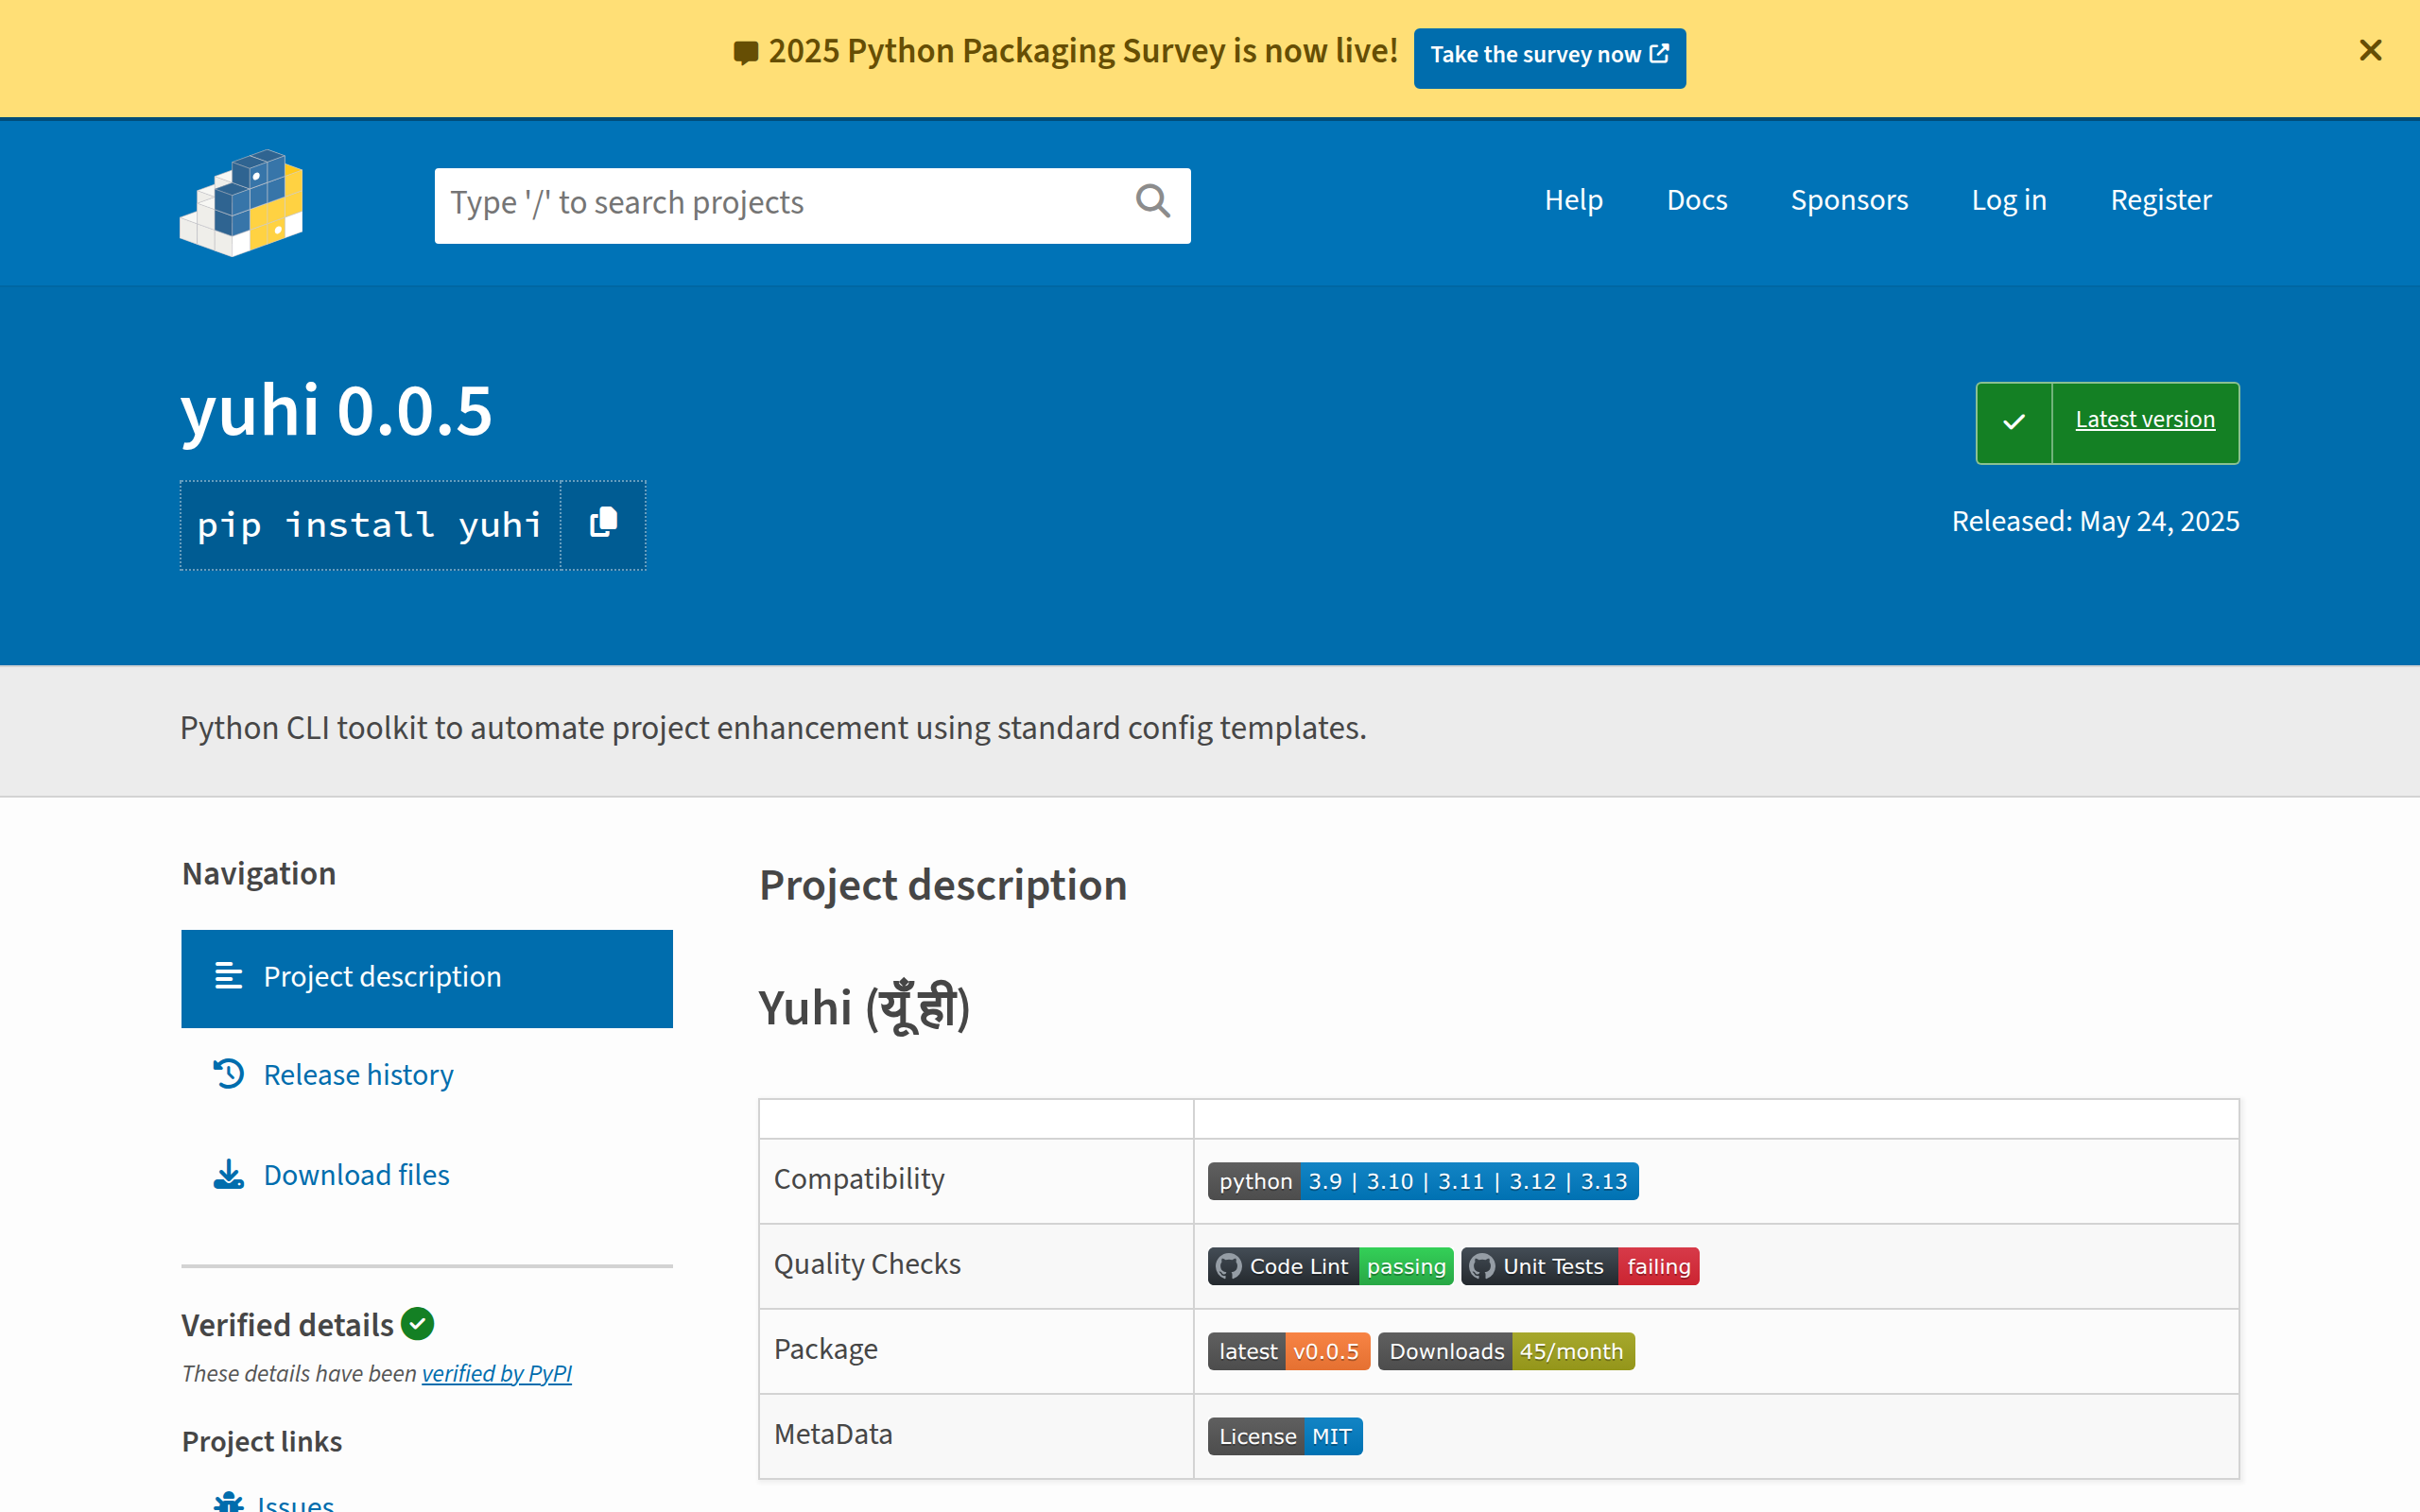Copy pip install command to clipboard

click(x=603, y=524)
